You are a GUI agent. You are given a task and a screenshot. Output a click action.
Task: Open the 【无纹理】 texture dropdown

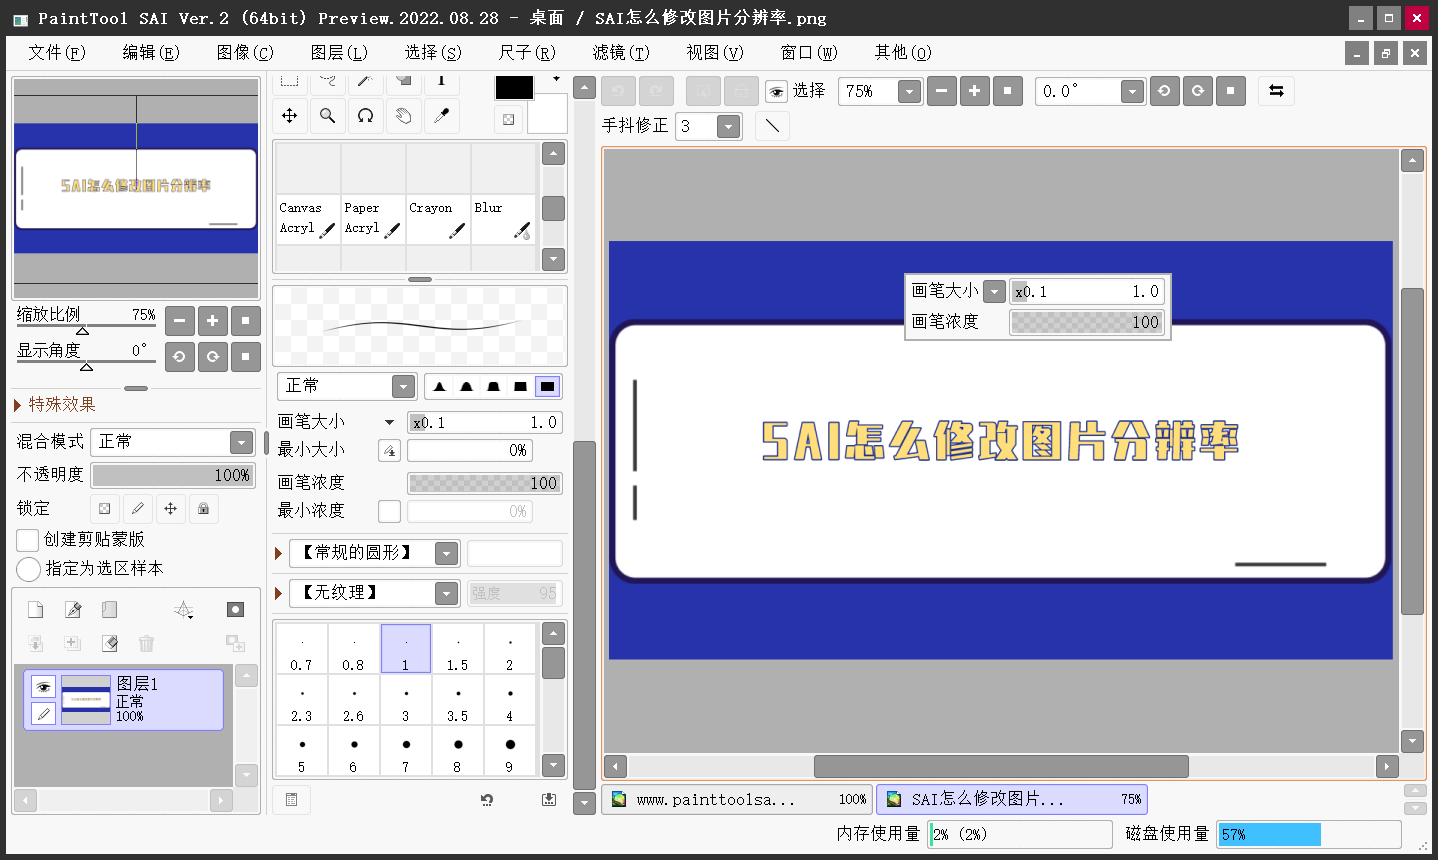click(447, 593)
